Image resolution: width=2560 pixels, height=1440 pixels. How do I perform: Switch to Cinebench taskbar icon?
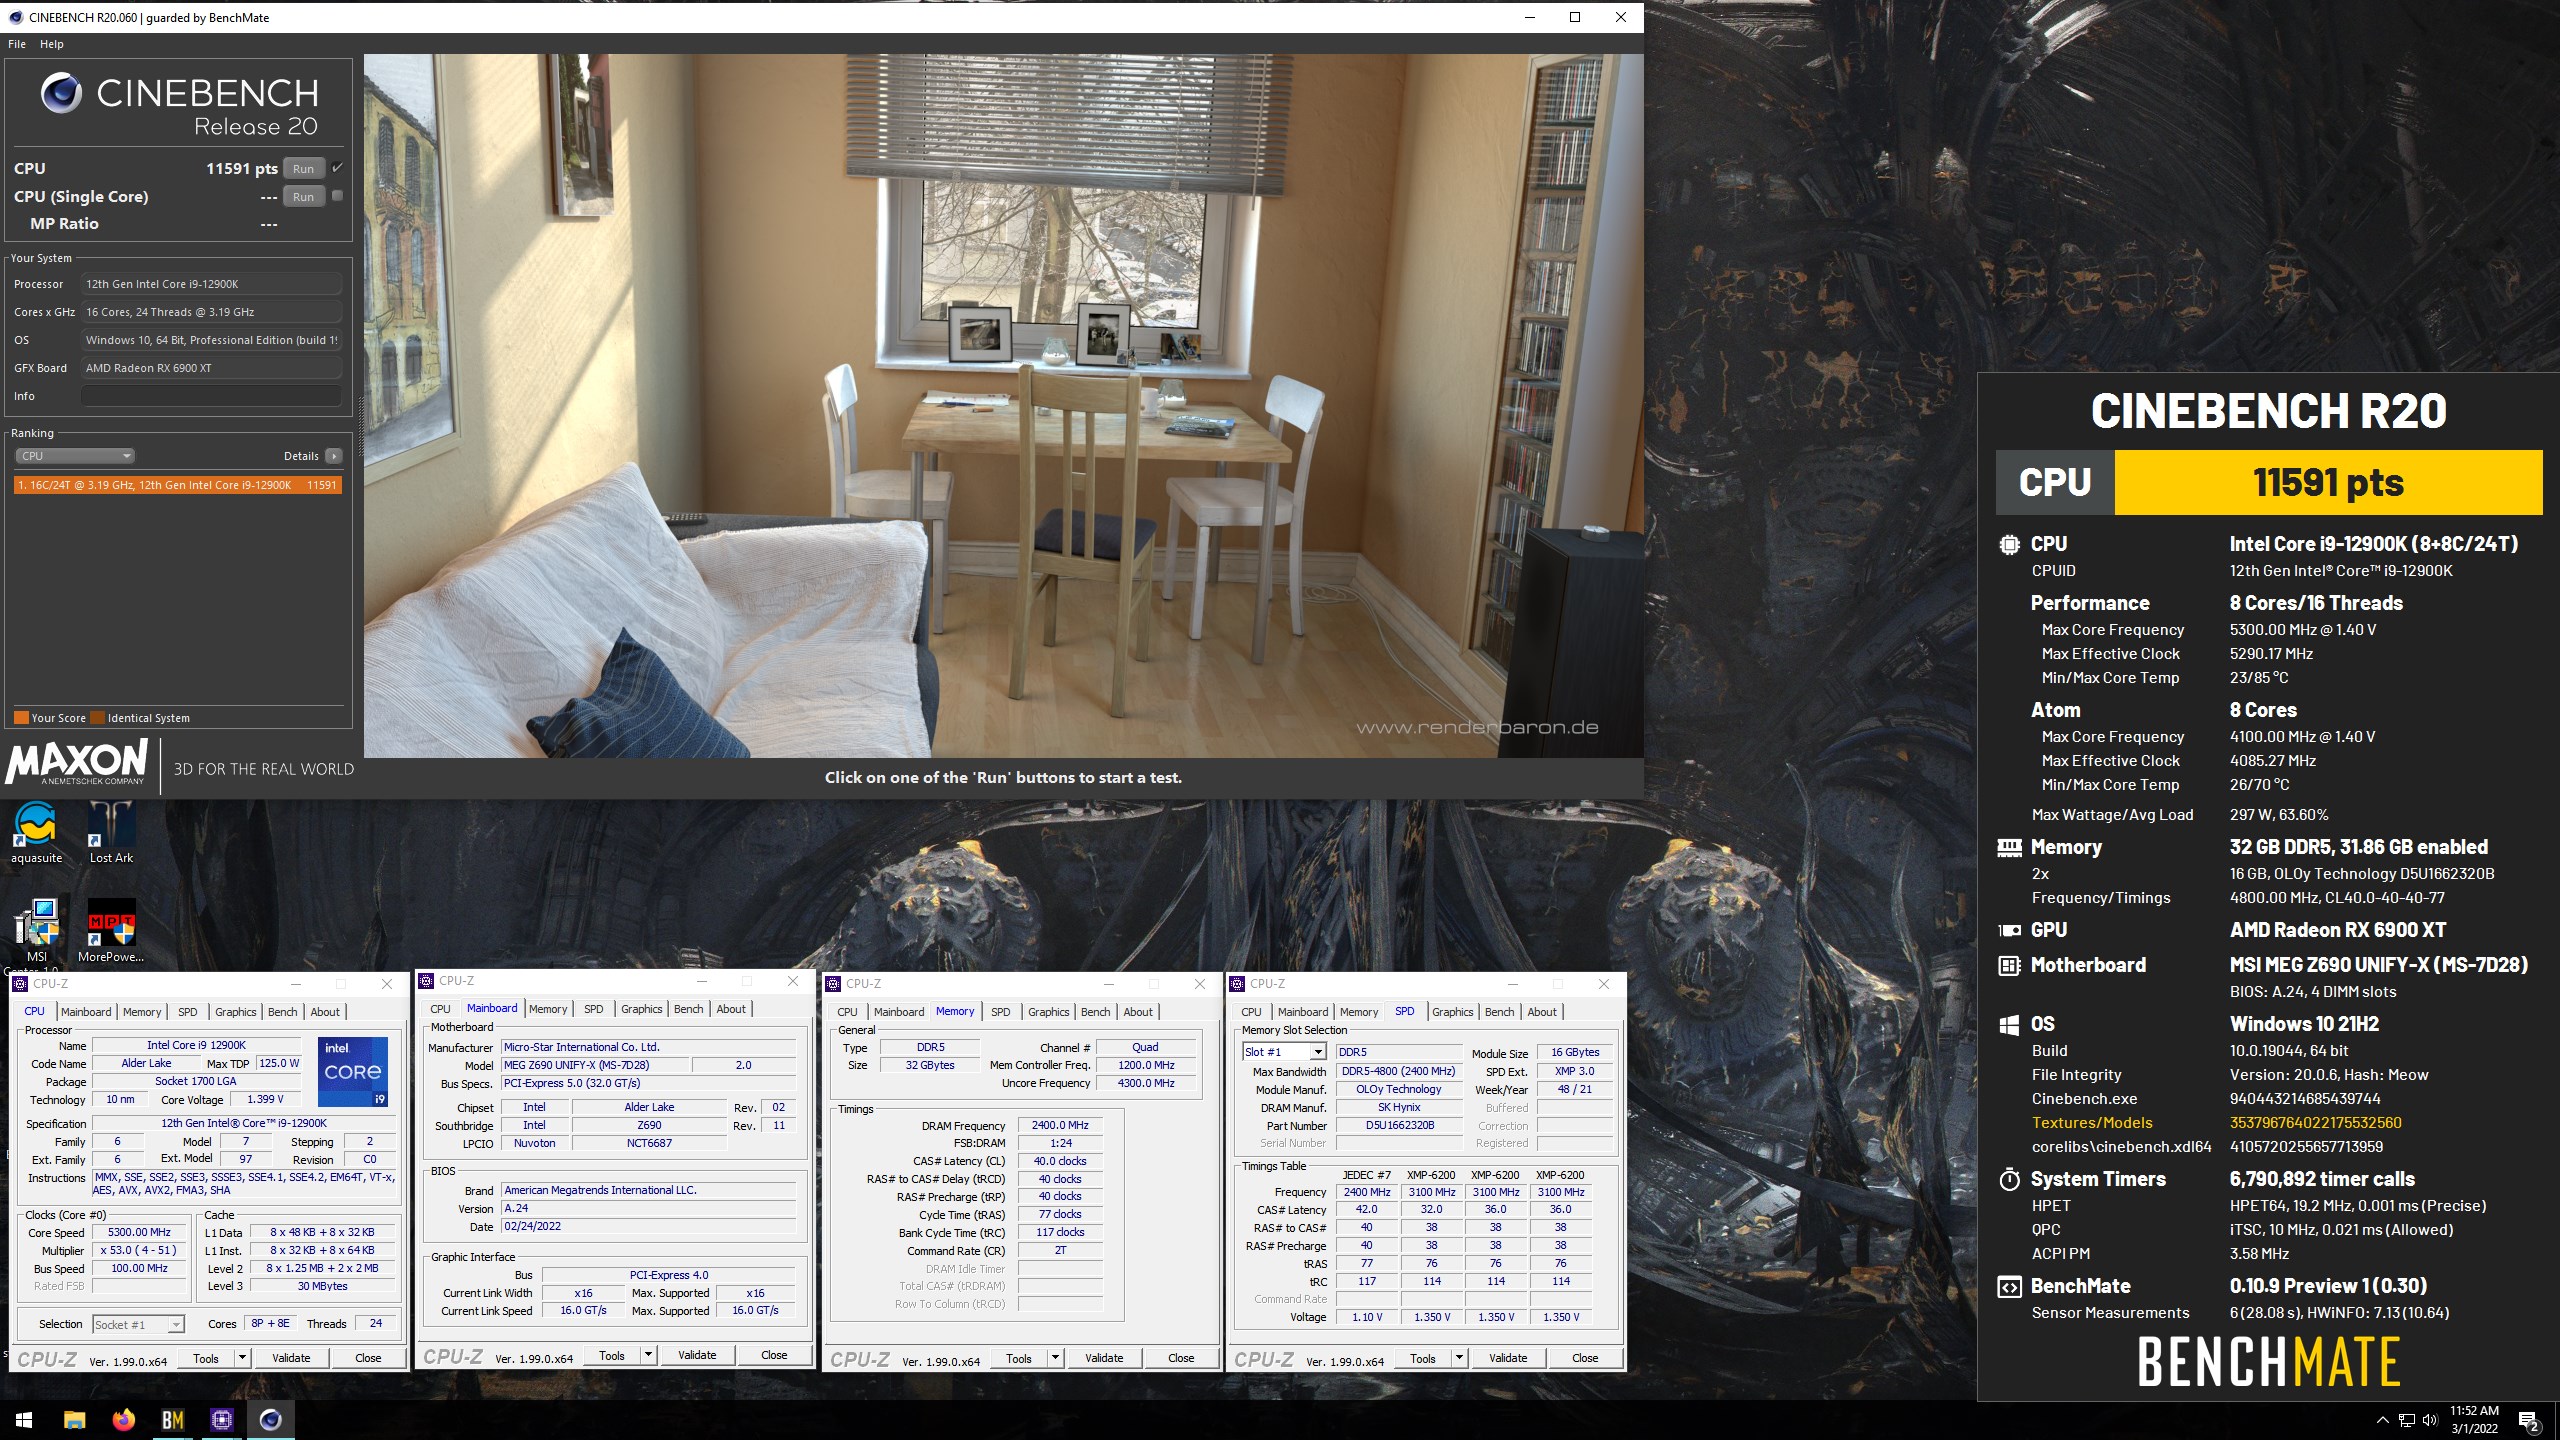pos(270,1419)
